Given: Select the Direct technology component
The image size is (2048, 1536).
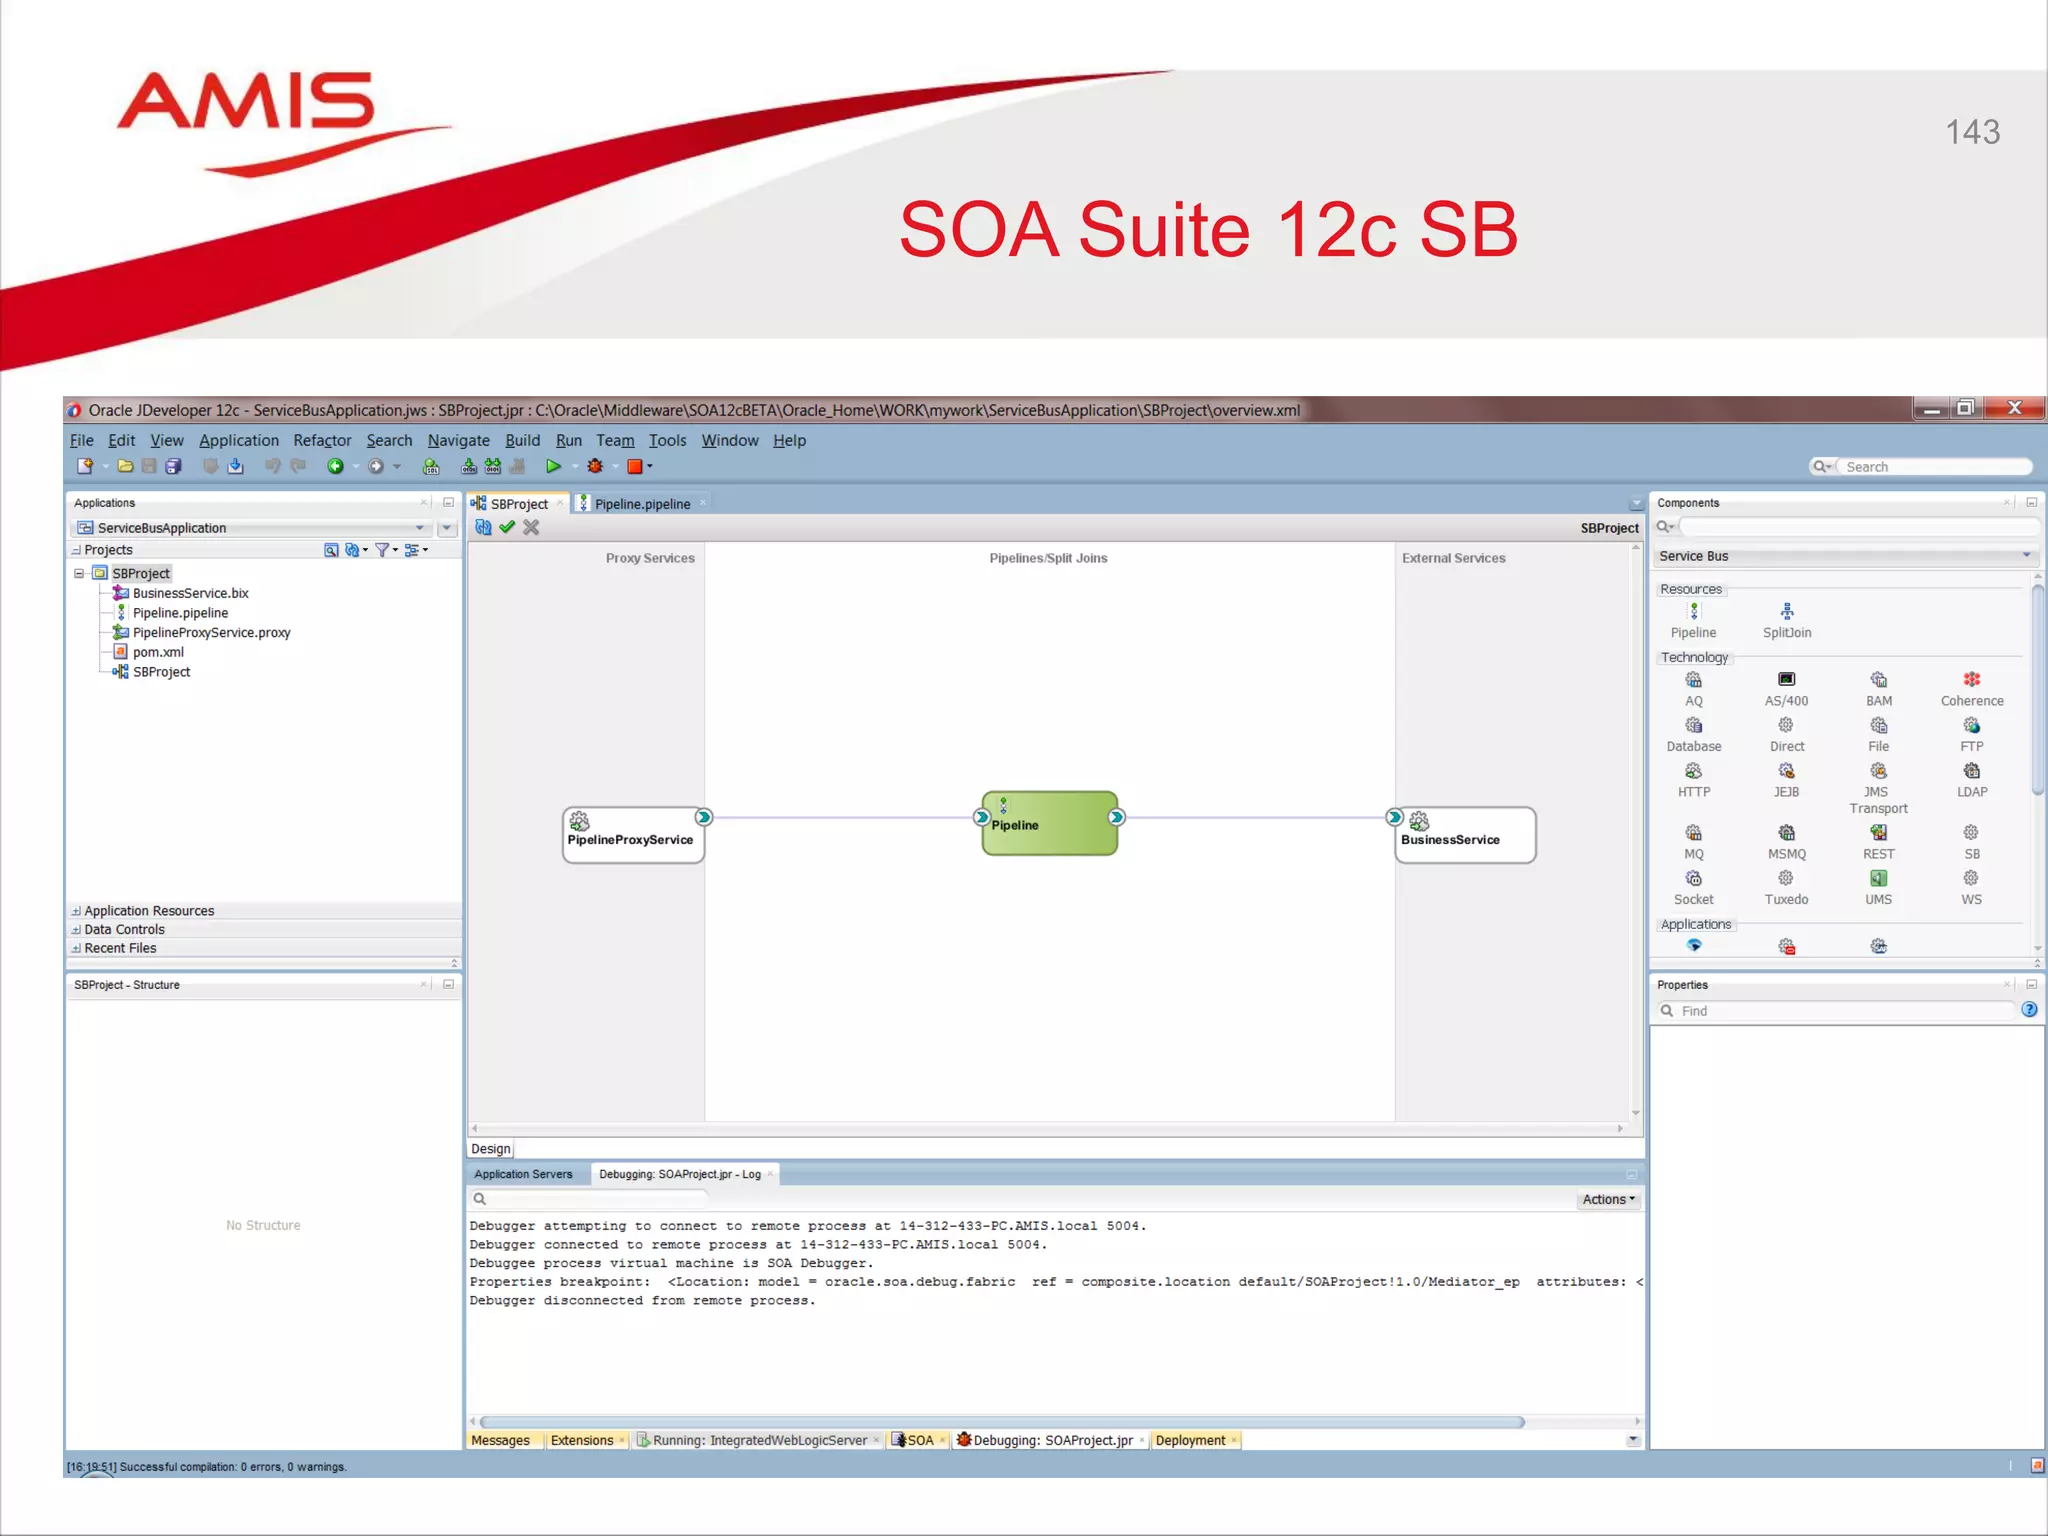Looking at the screenshot, I should click(x=1786, y=735).
